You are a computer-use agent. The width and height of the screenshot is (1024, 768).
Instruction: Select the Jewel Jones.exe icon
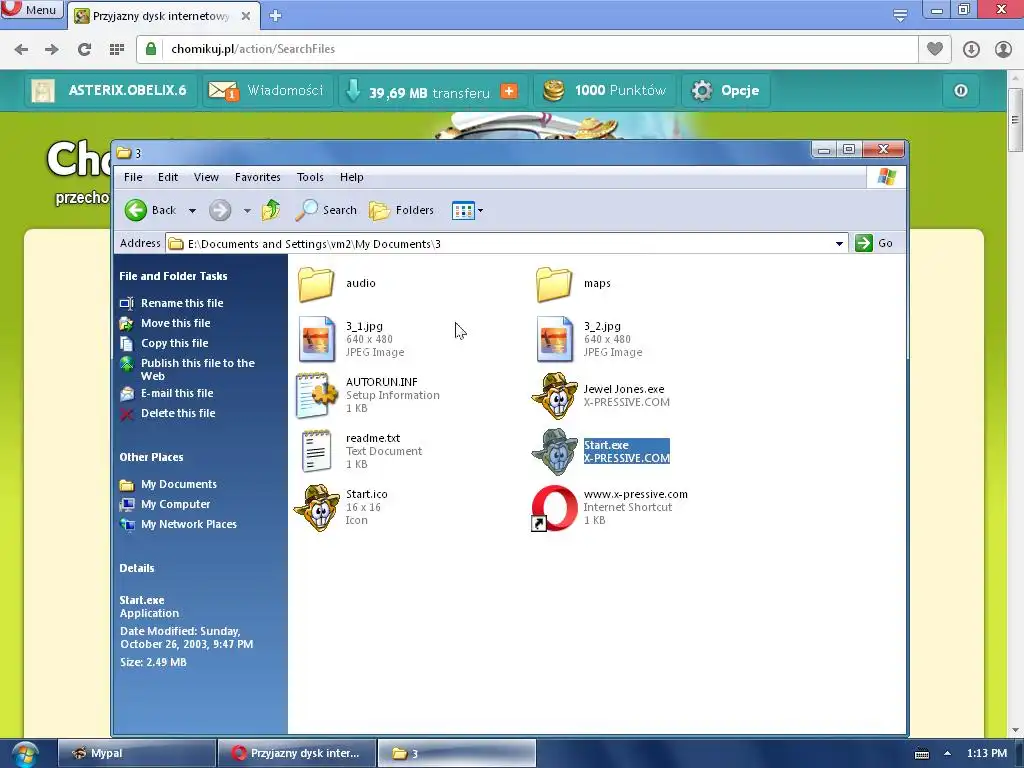(x=554, y=396)
